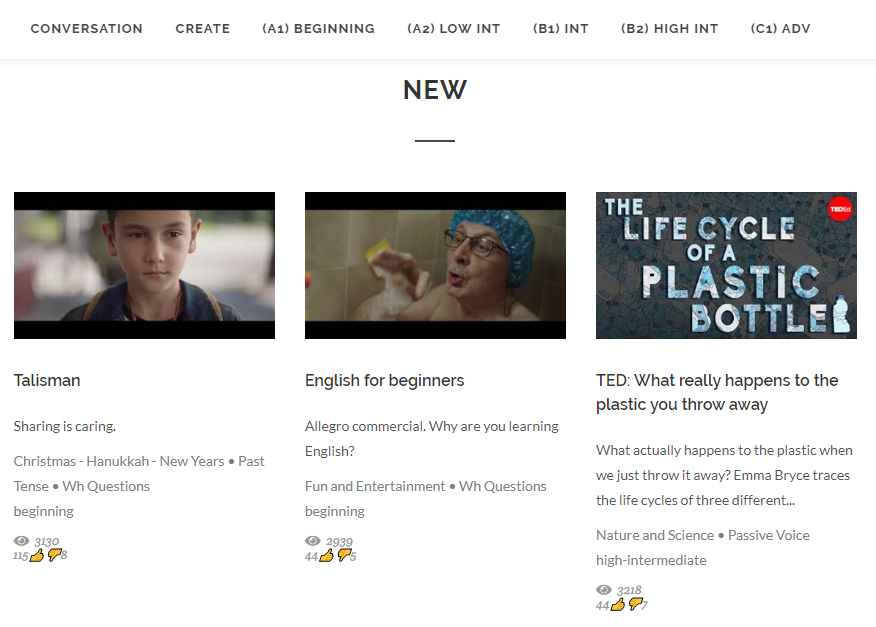Select the (B2) High Int level menu
The width and height of the screenshot is (876, 627).
(x=669, y=28)
